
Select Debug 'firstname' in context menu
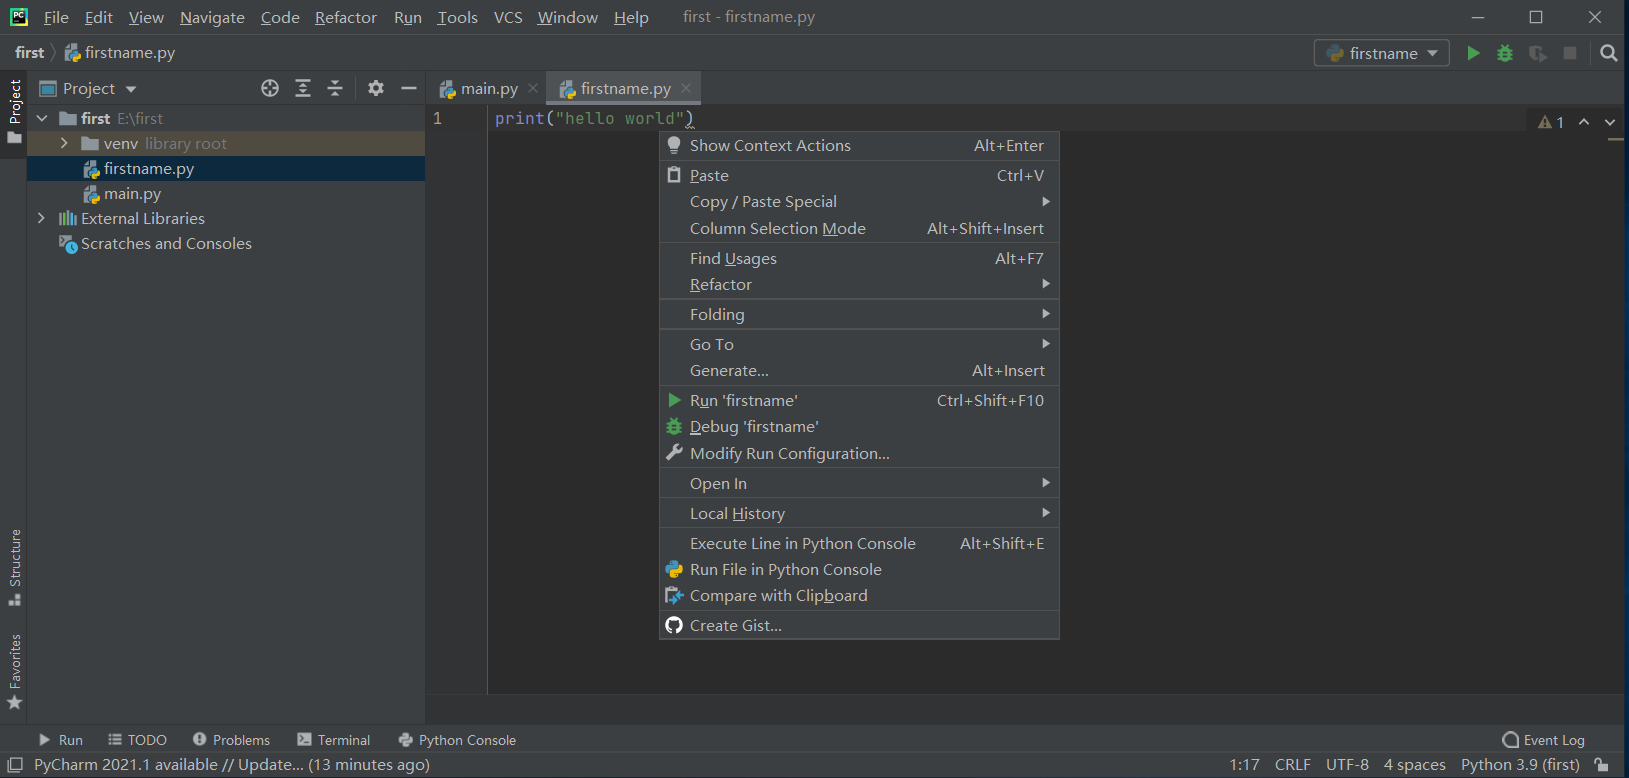click(x=859, y=427)
